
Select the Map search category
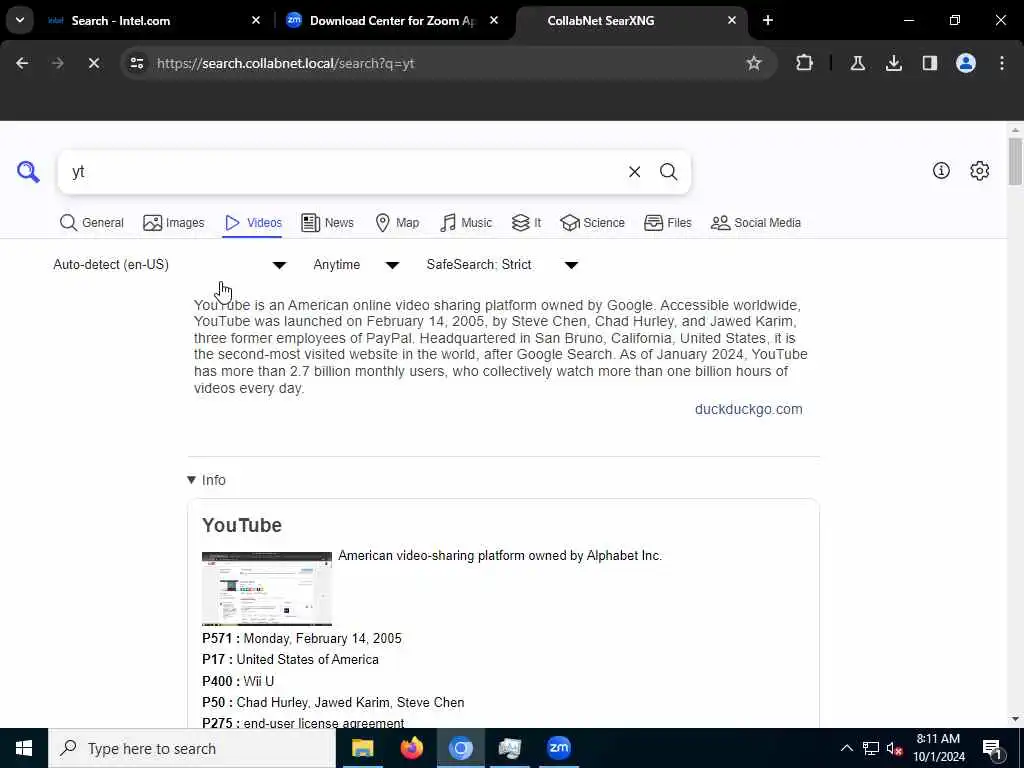tap(397, 223)
